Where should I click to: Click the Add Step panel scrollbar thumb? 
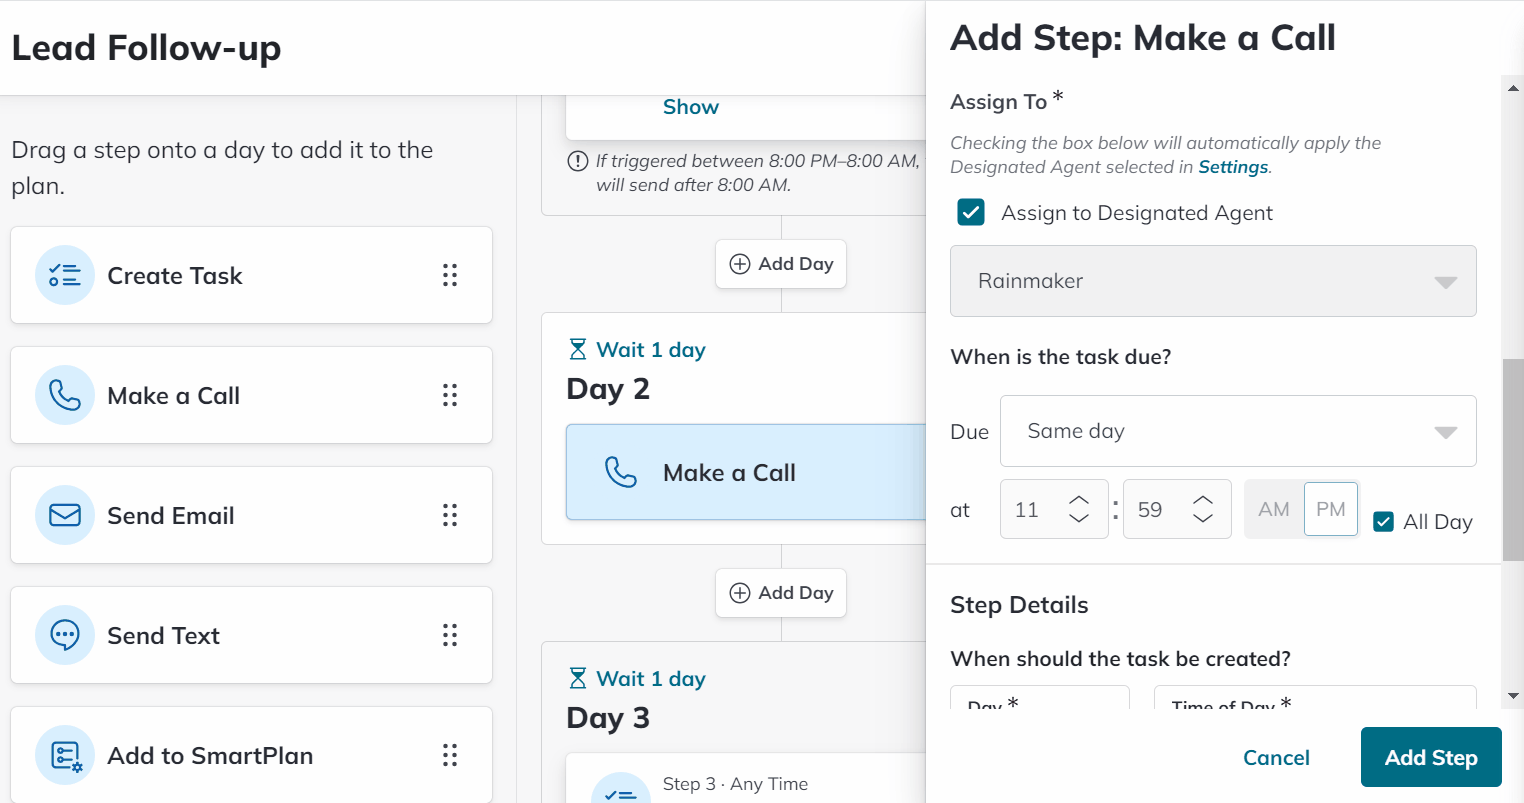[x=1513, y=460]
